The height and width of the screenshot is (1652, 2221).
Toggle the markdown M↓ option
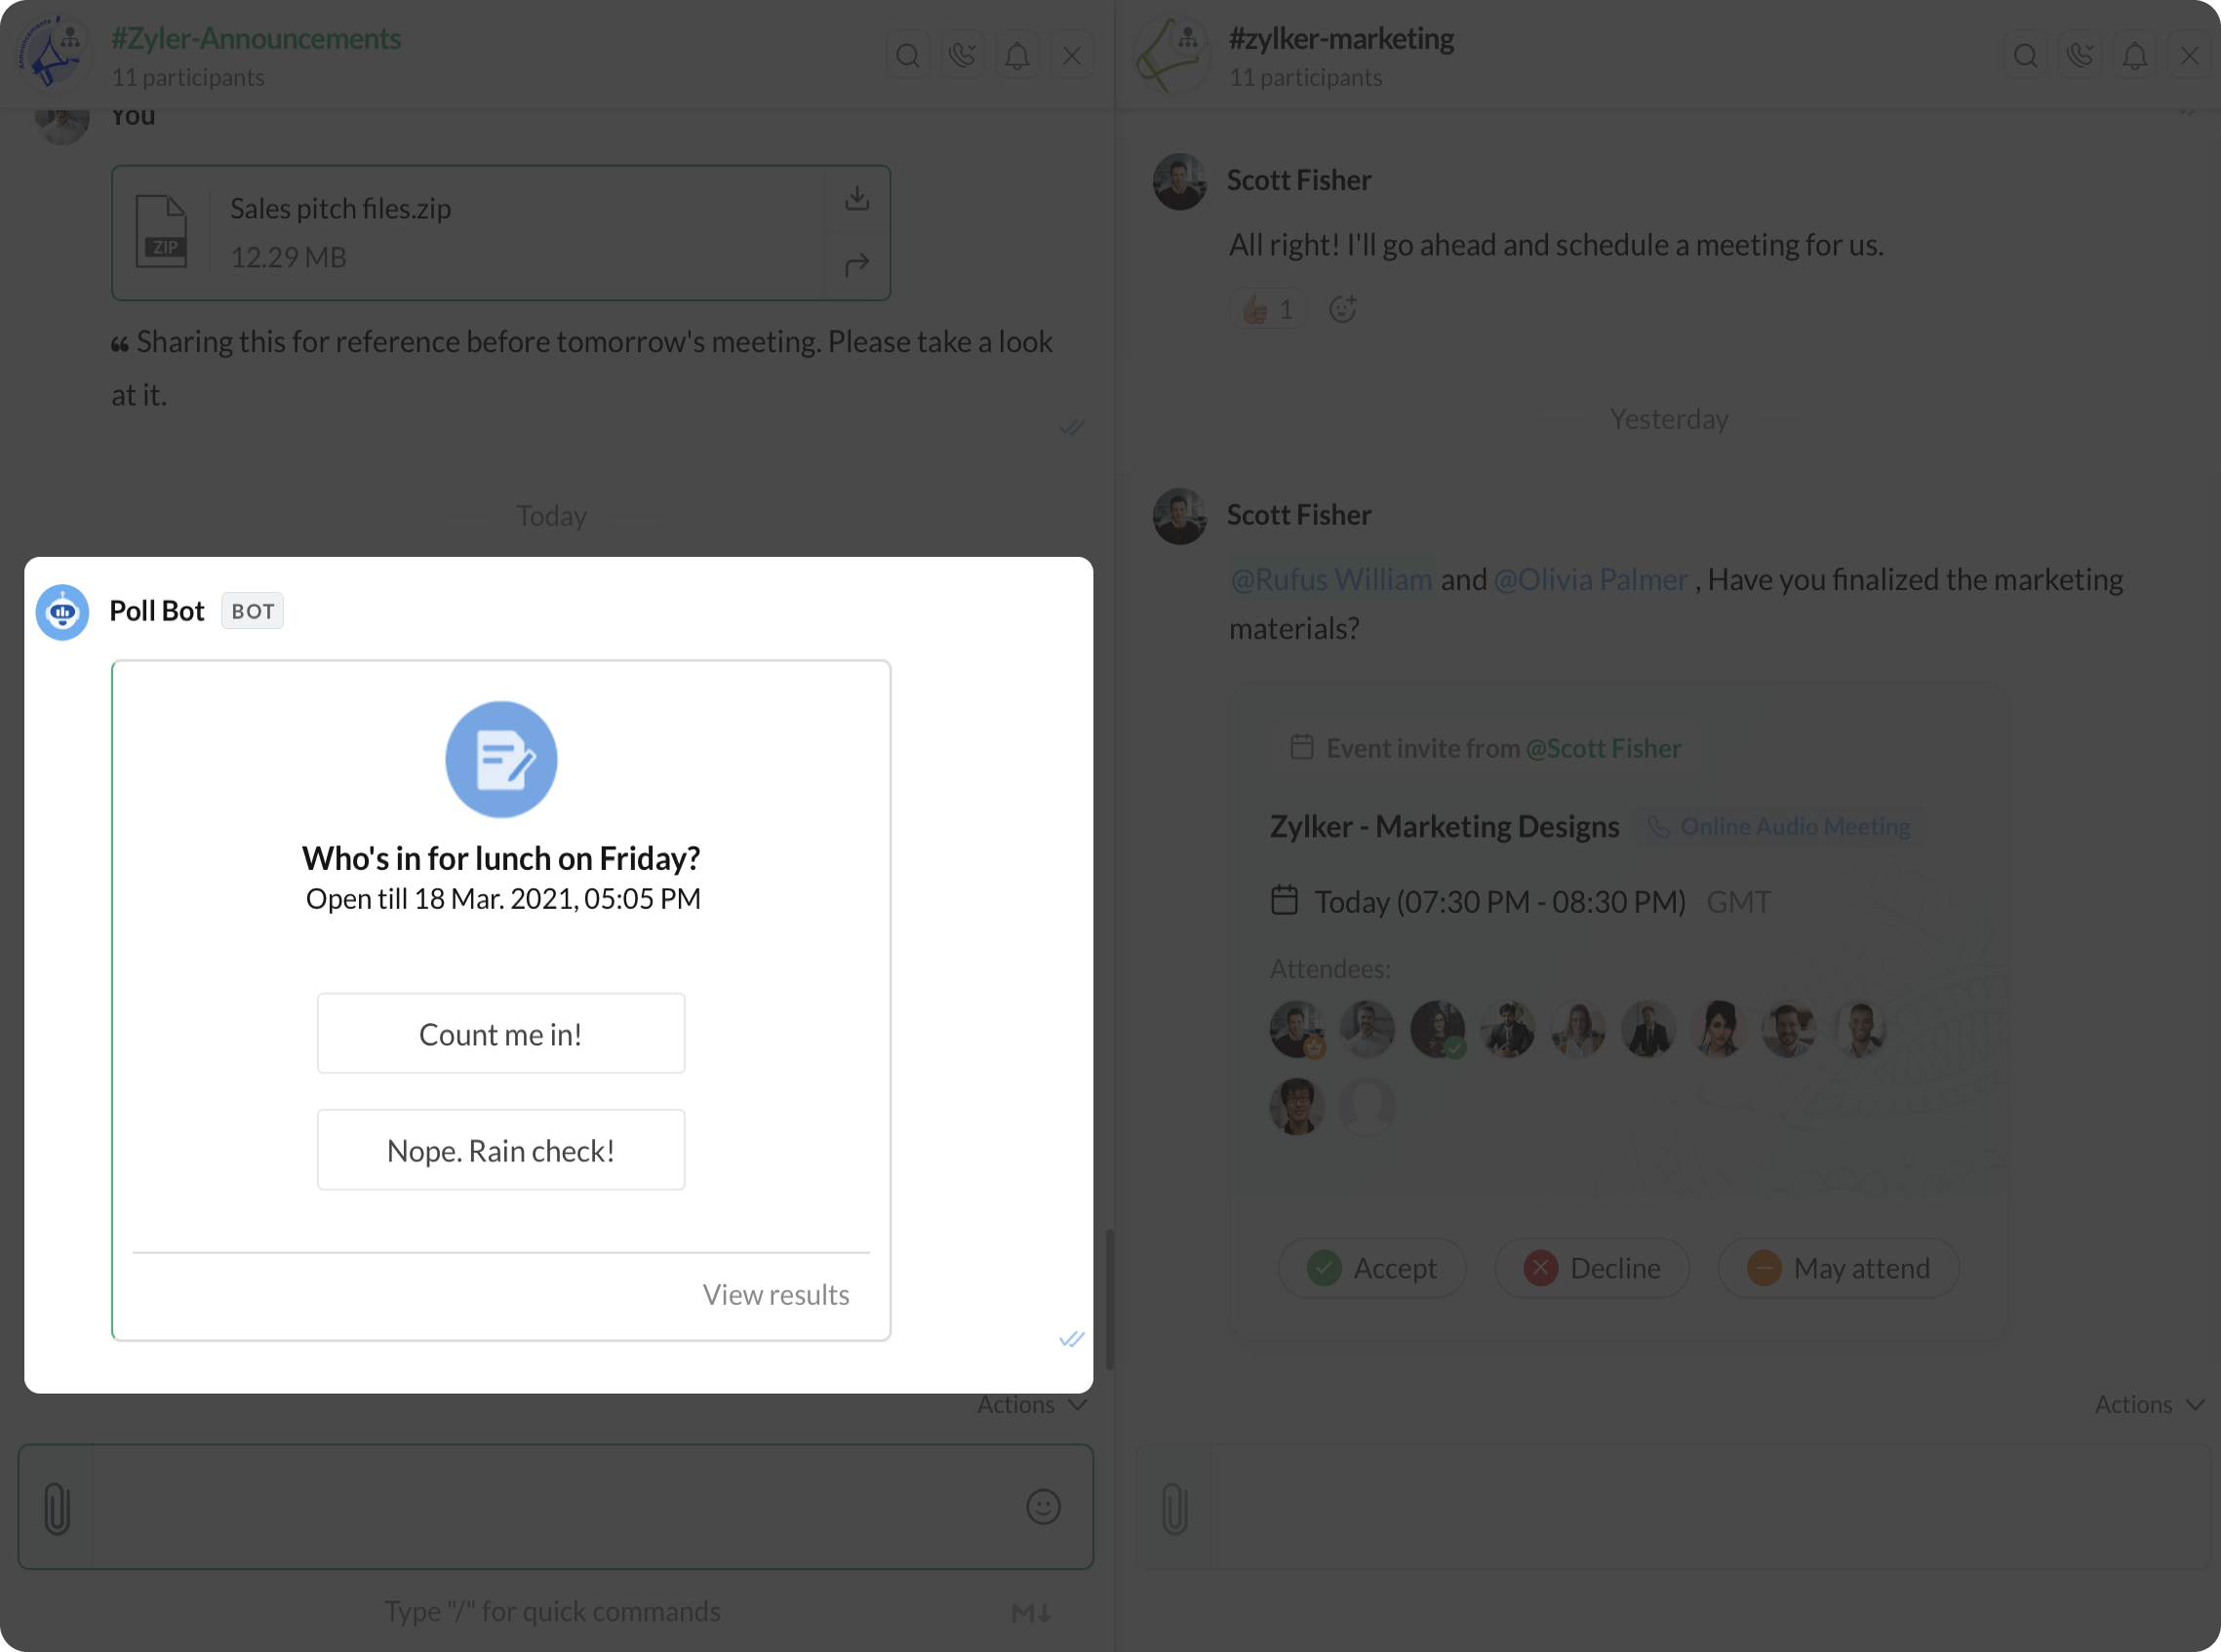point(1031,1612)
